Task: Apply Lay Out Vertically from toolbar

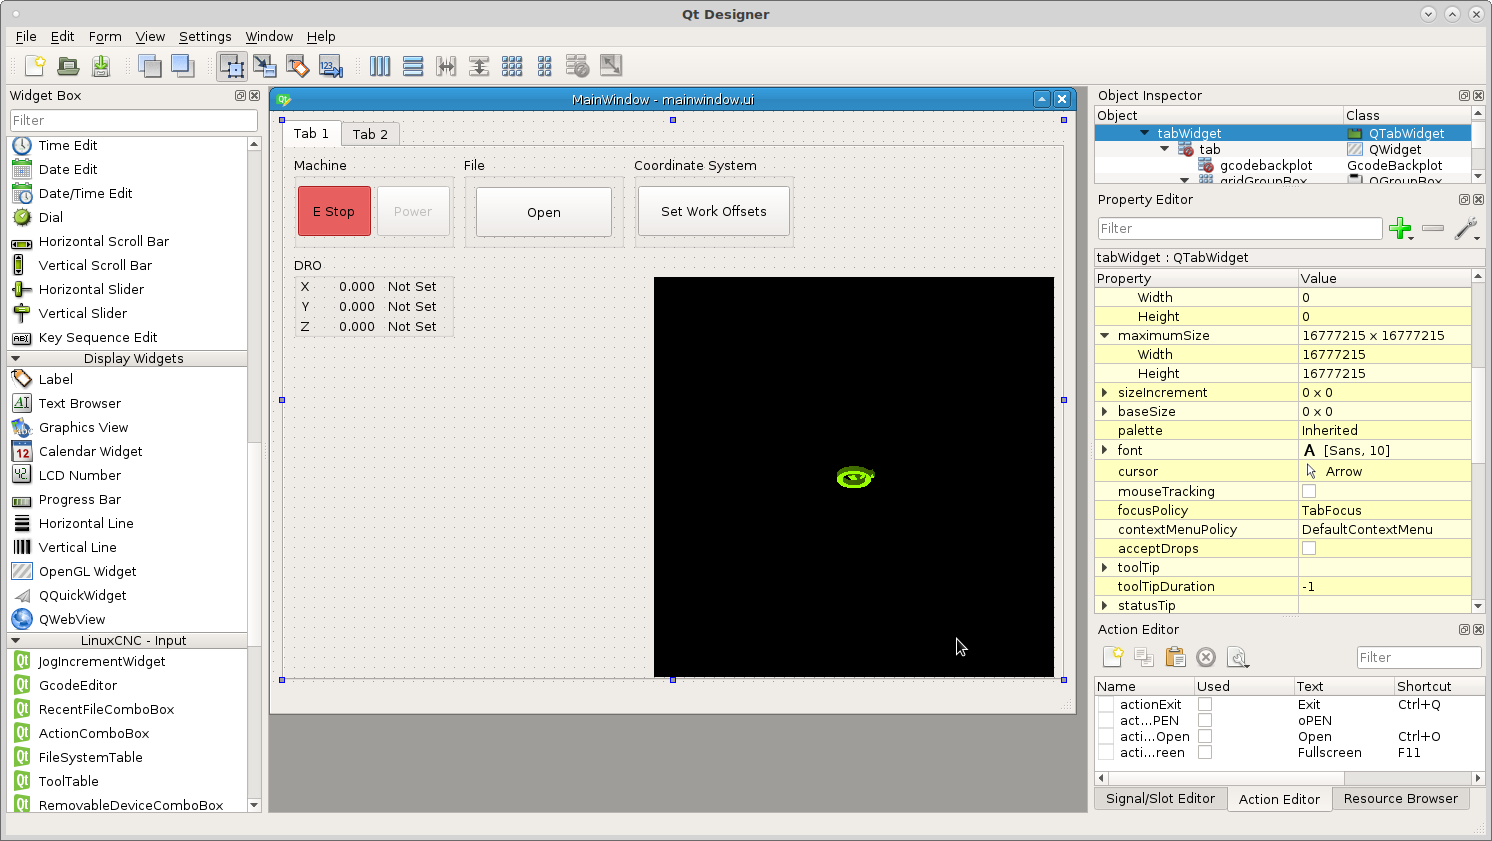Action: (413, 66)
